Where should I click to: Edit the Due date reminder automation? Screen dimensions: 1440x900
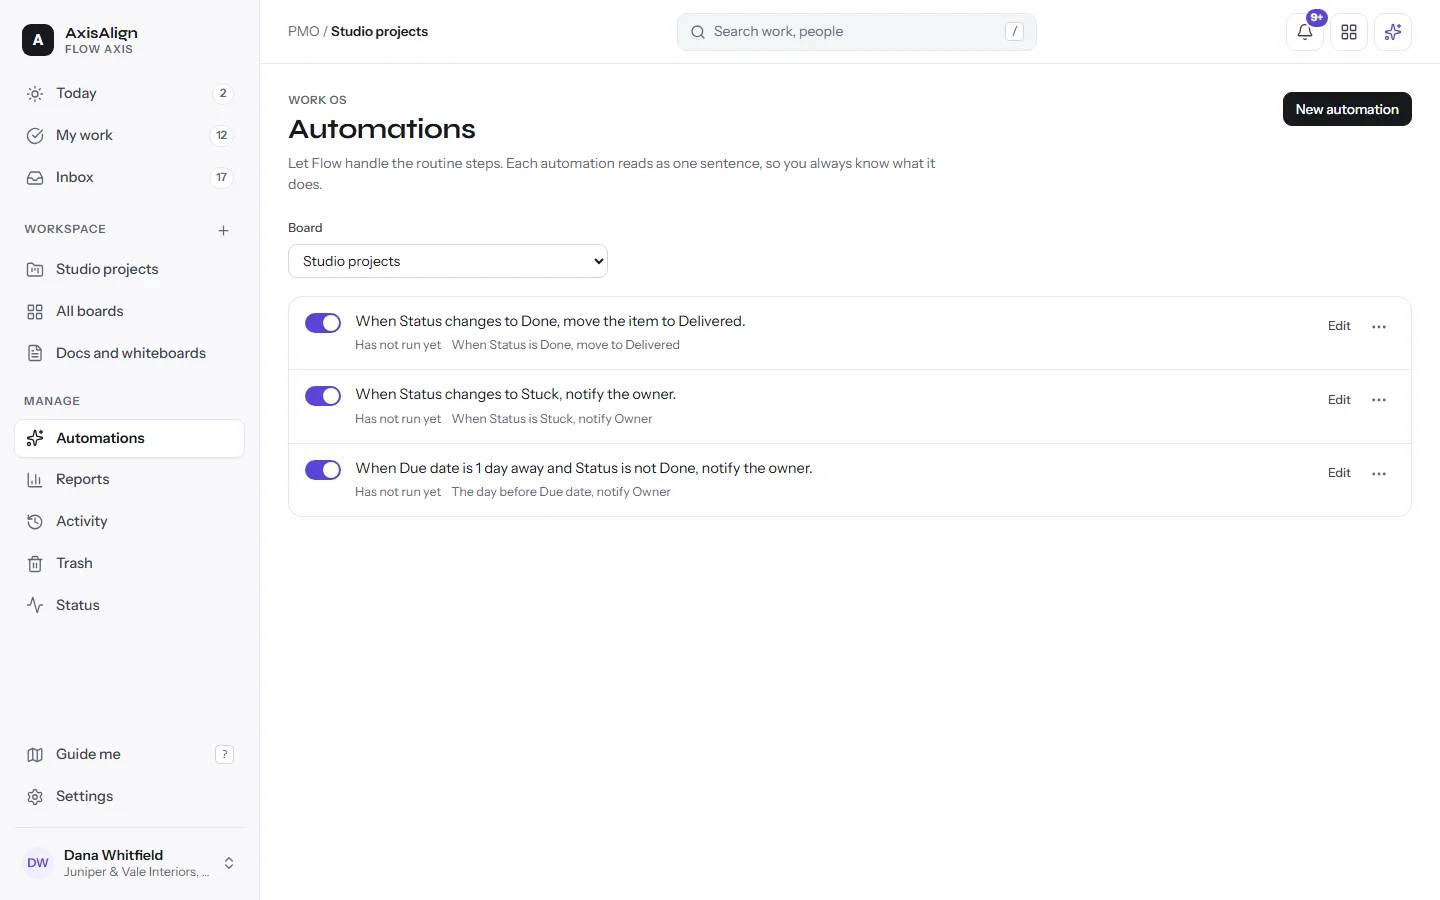pyautogui.click(x=1339, y=473)
